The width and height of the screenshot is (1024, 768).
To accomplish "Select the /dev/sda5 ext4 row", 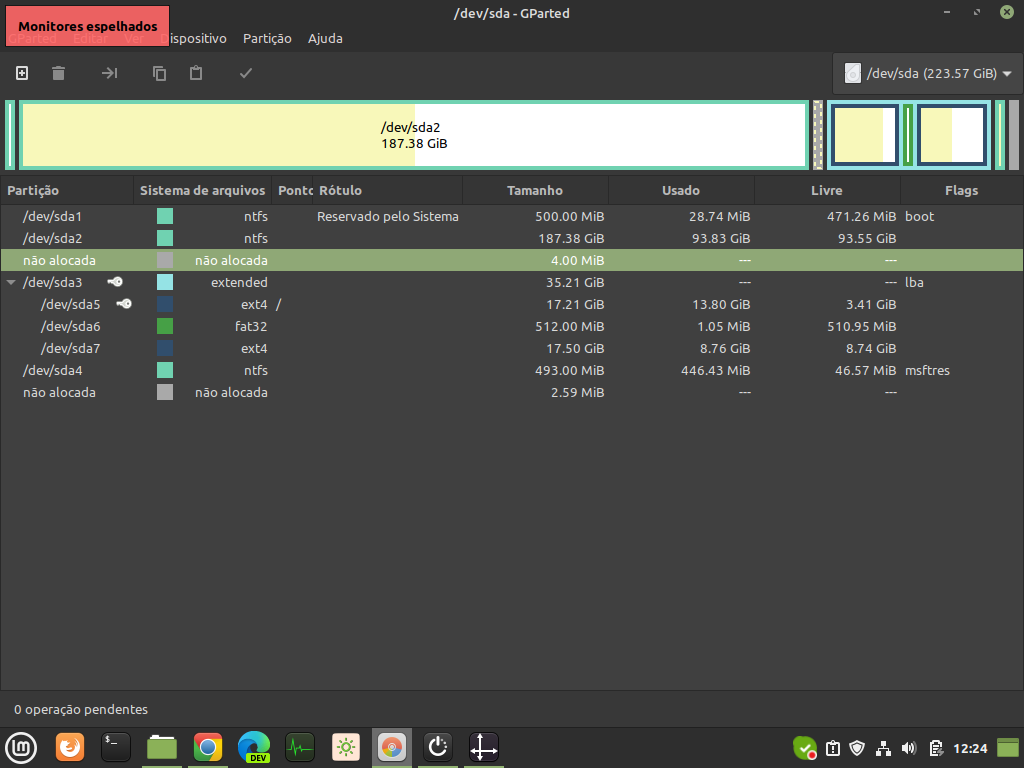I will [x=512, y=304].
